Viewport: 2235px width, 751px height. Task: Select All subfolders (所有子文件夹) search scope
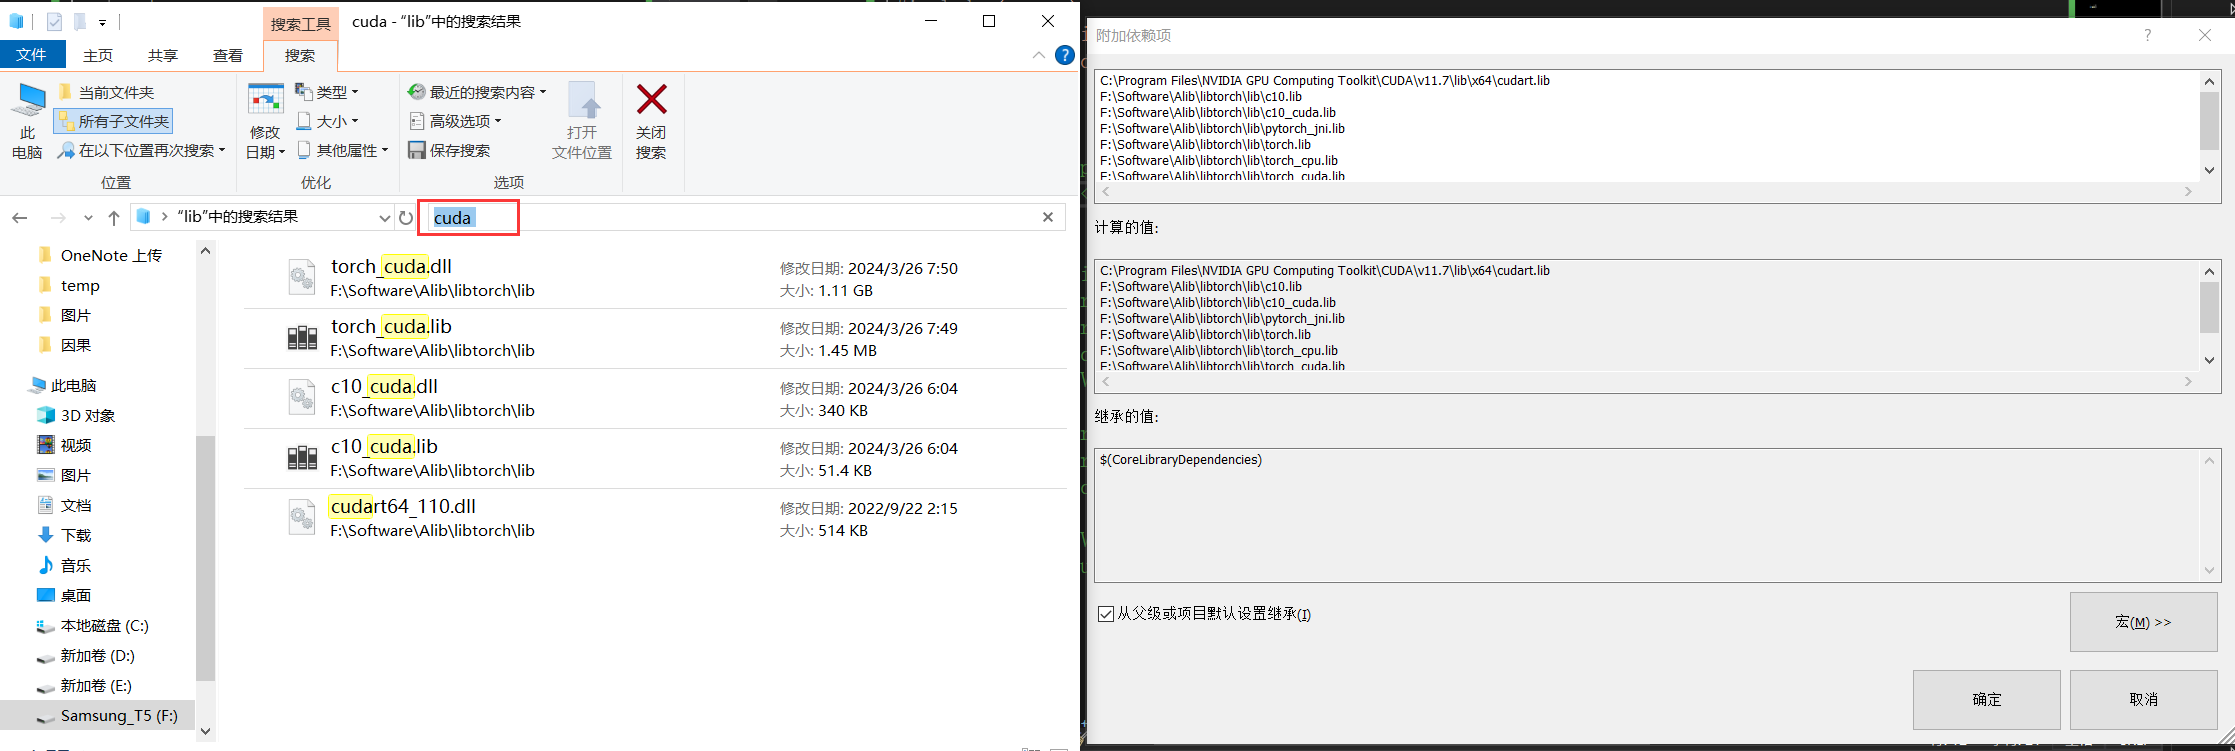[113, 121]
